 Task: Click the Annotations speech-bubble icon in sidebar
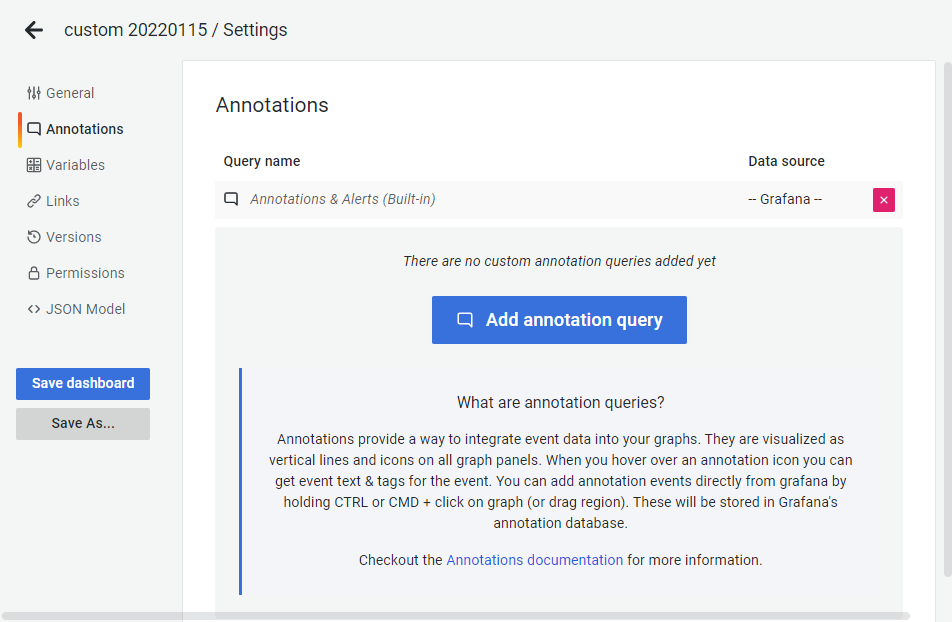click(34, 128)
